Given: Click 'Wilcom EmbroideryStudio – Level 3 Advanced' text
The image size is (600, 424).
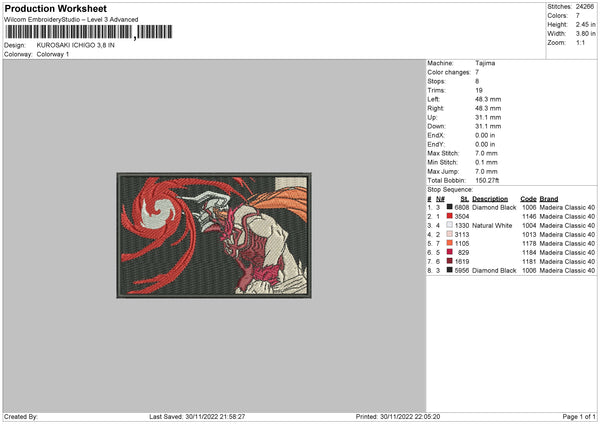Looking at the screenshot, I should pos(71,20).
